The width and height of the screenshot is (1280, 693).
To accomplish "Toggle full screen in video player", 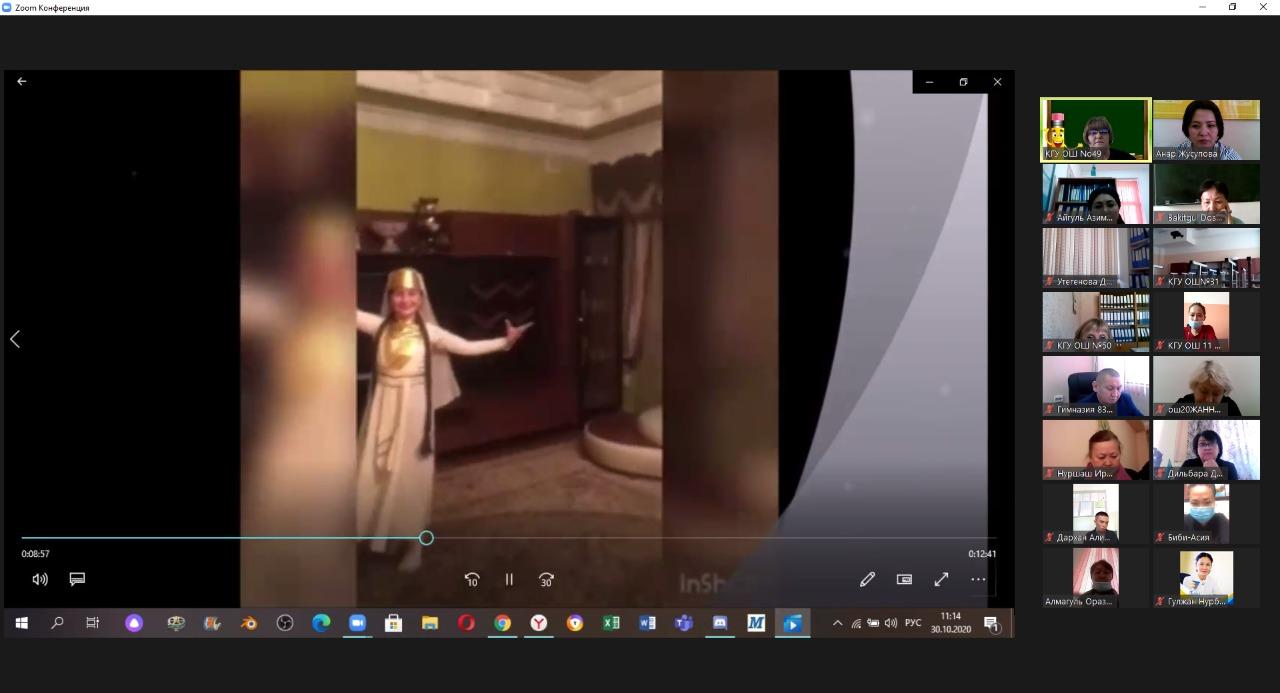I will click(x=941, y=579).
